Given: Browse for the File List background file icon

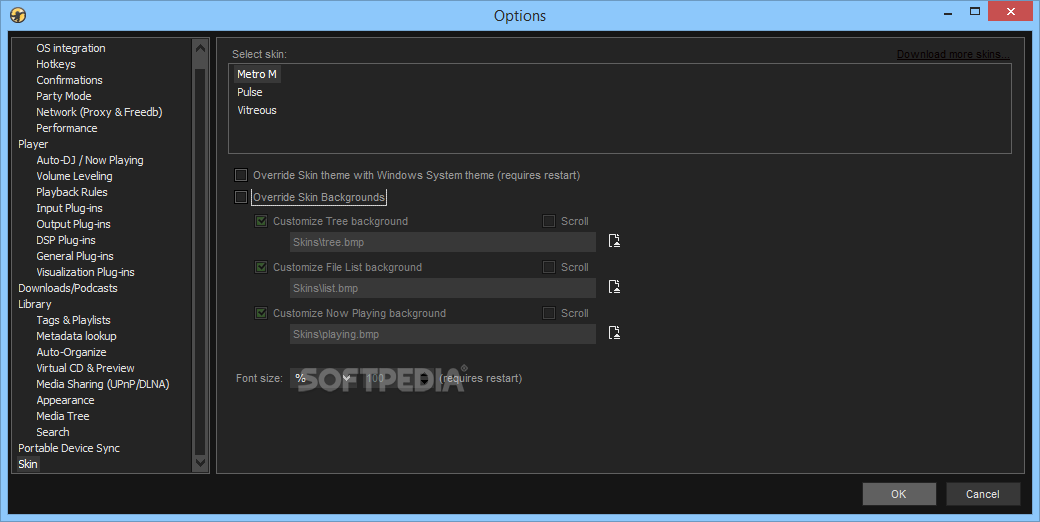Looking at the screenshot, I should [614, 287].
